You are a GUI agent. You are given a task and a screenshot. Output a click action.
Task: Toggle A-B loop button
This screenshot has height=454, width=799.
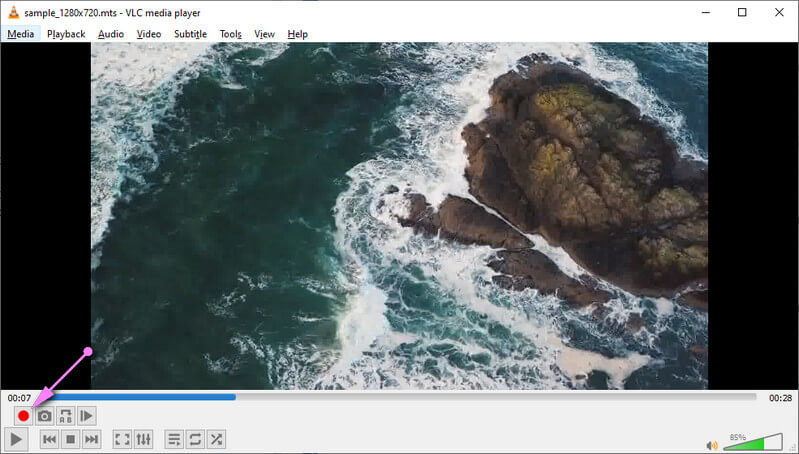click(65, 416)
